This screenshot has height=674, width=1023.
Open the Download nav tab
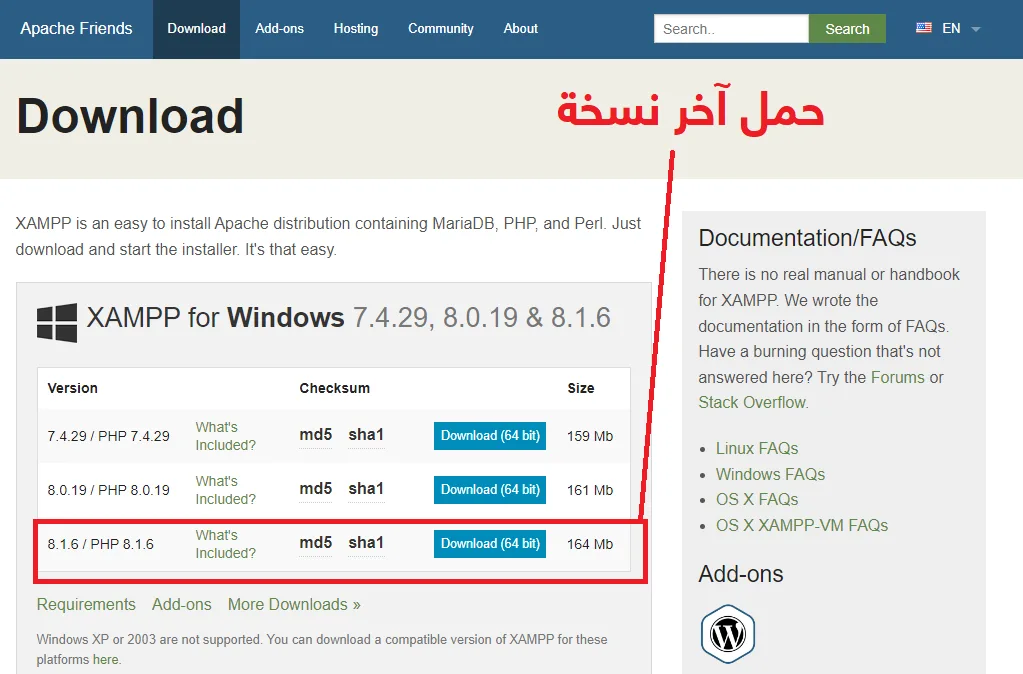pos(196,29)
